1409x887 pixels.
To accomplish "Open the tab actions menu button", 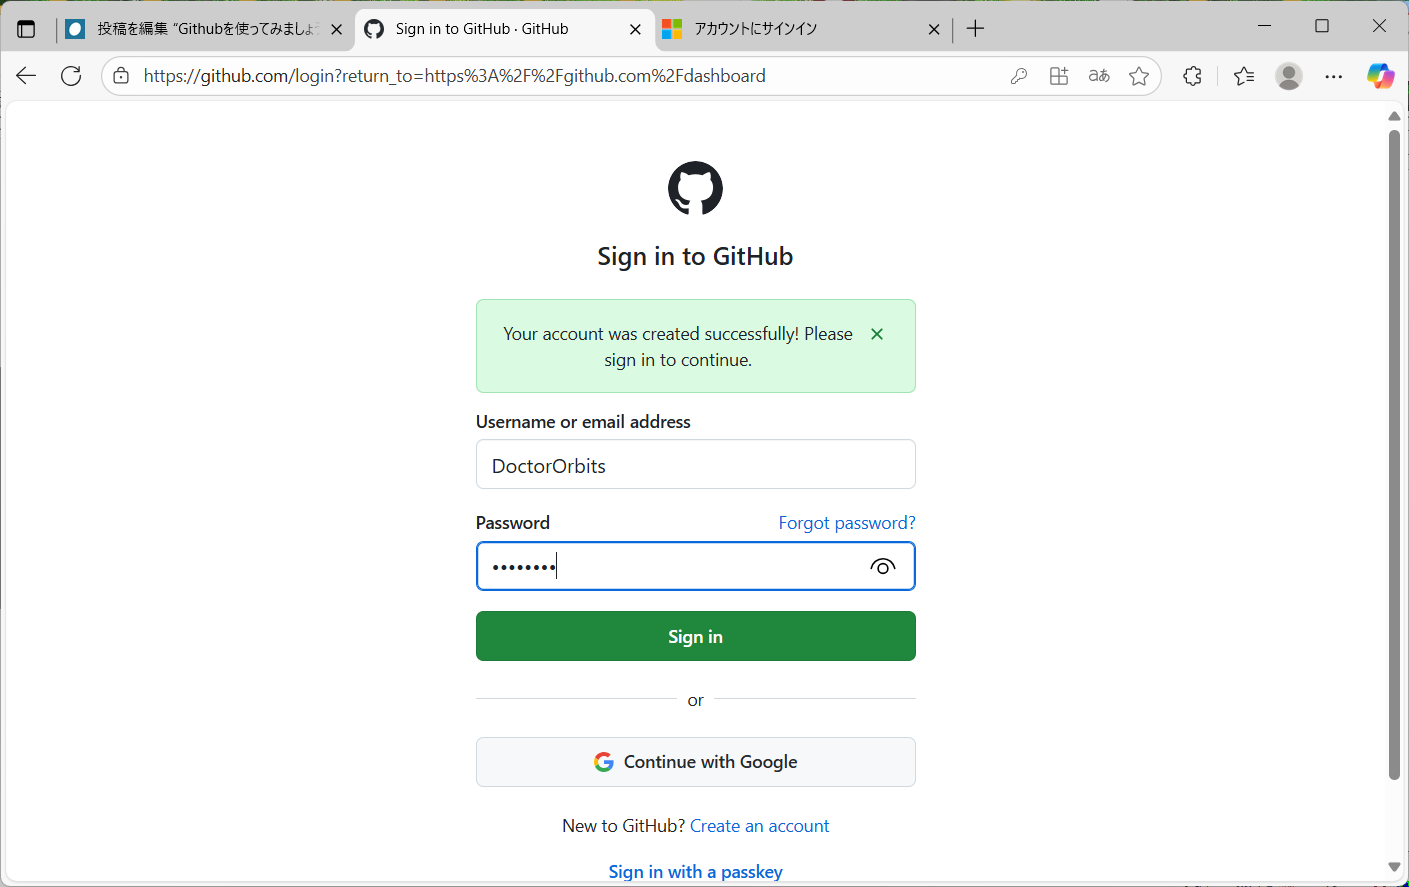I will click(26, 29).
